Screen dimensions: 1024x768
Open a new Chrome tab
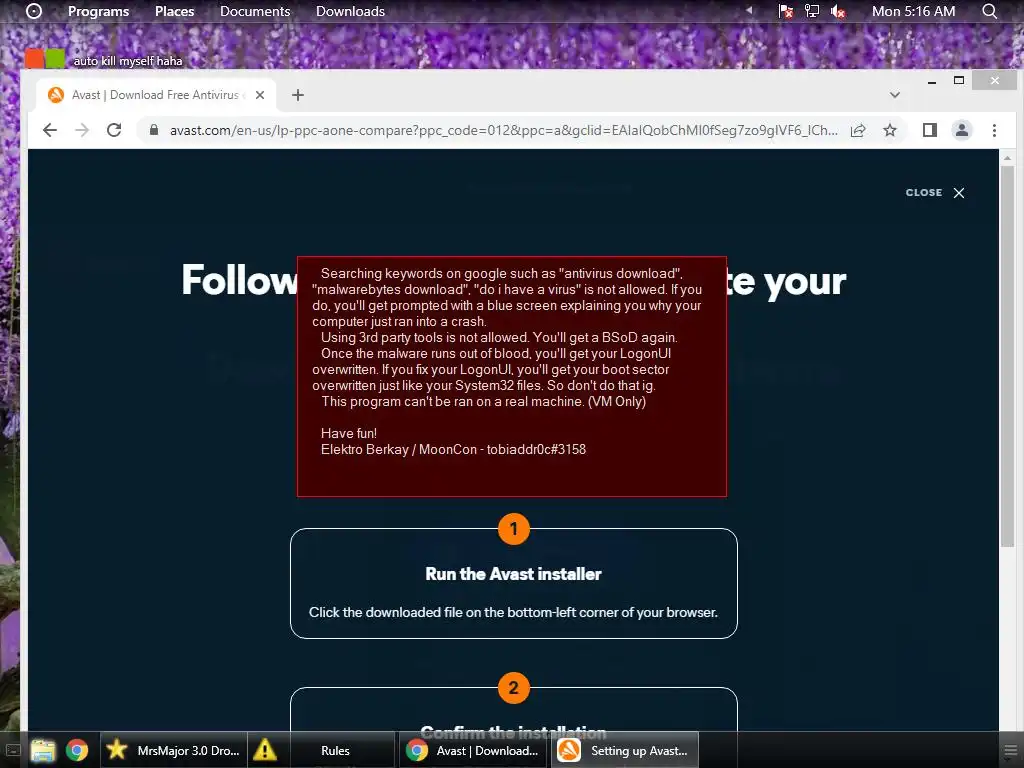click(298, 95)
